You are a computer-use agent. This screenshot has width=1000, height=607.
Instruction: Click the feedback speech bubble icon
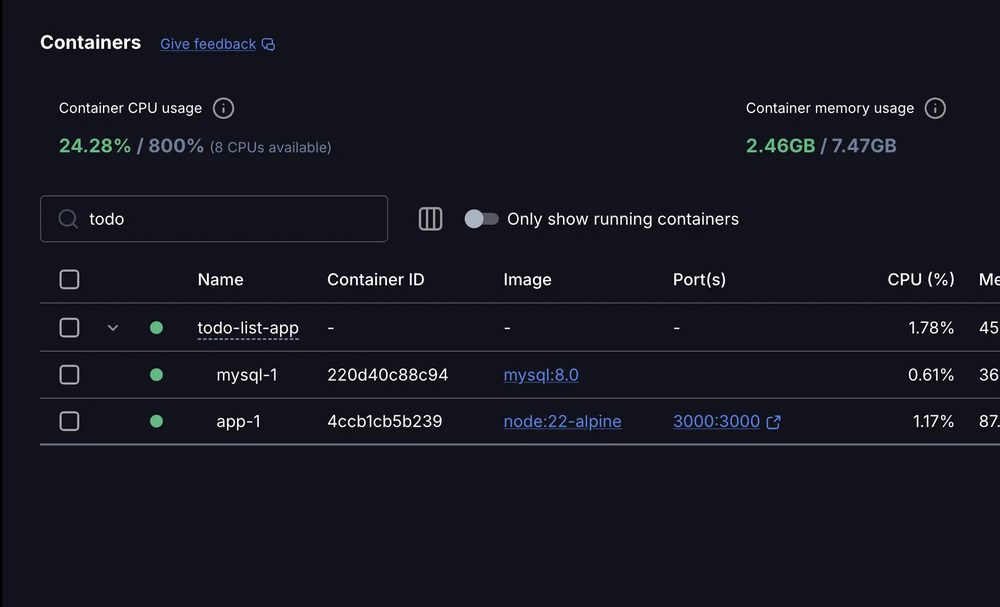(x=268, y=44)
